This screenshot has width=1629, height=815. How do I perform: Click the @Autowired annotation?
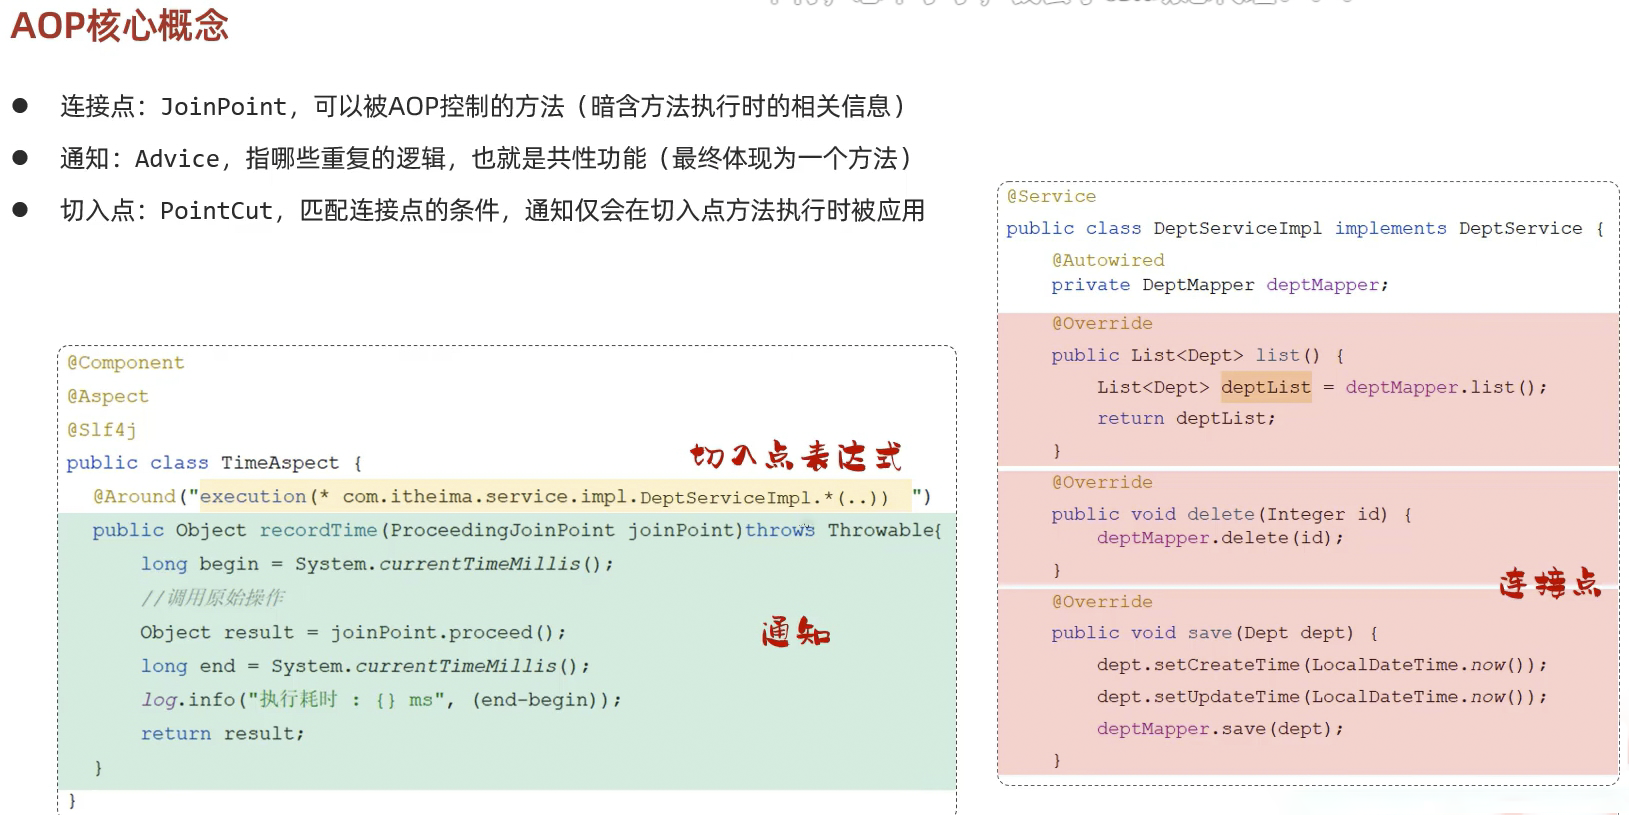click(1107, 260)
